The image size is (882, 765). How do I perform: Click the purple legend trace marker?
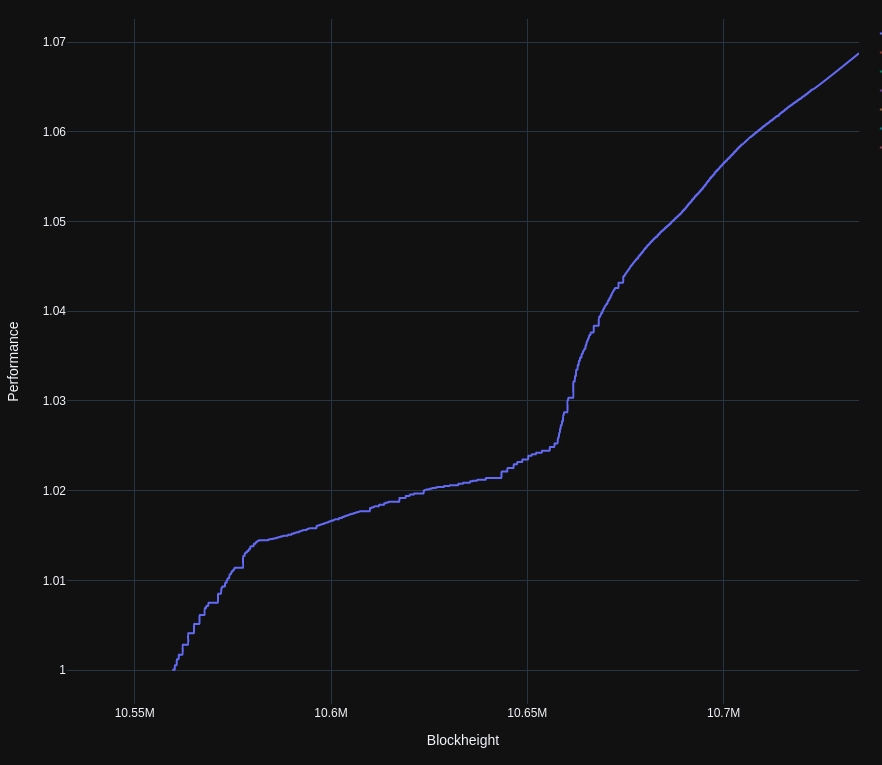[880, 90]
